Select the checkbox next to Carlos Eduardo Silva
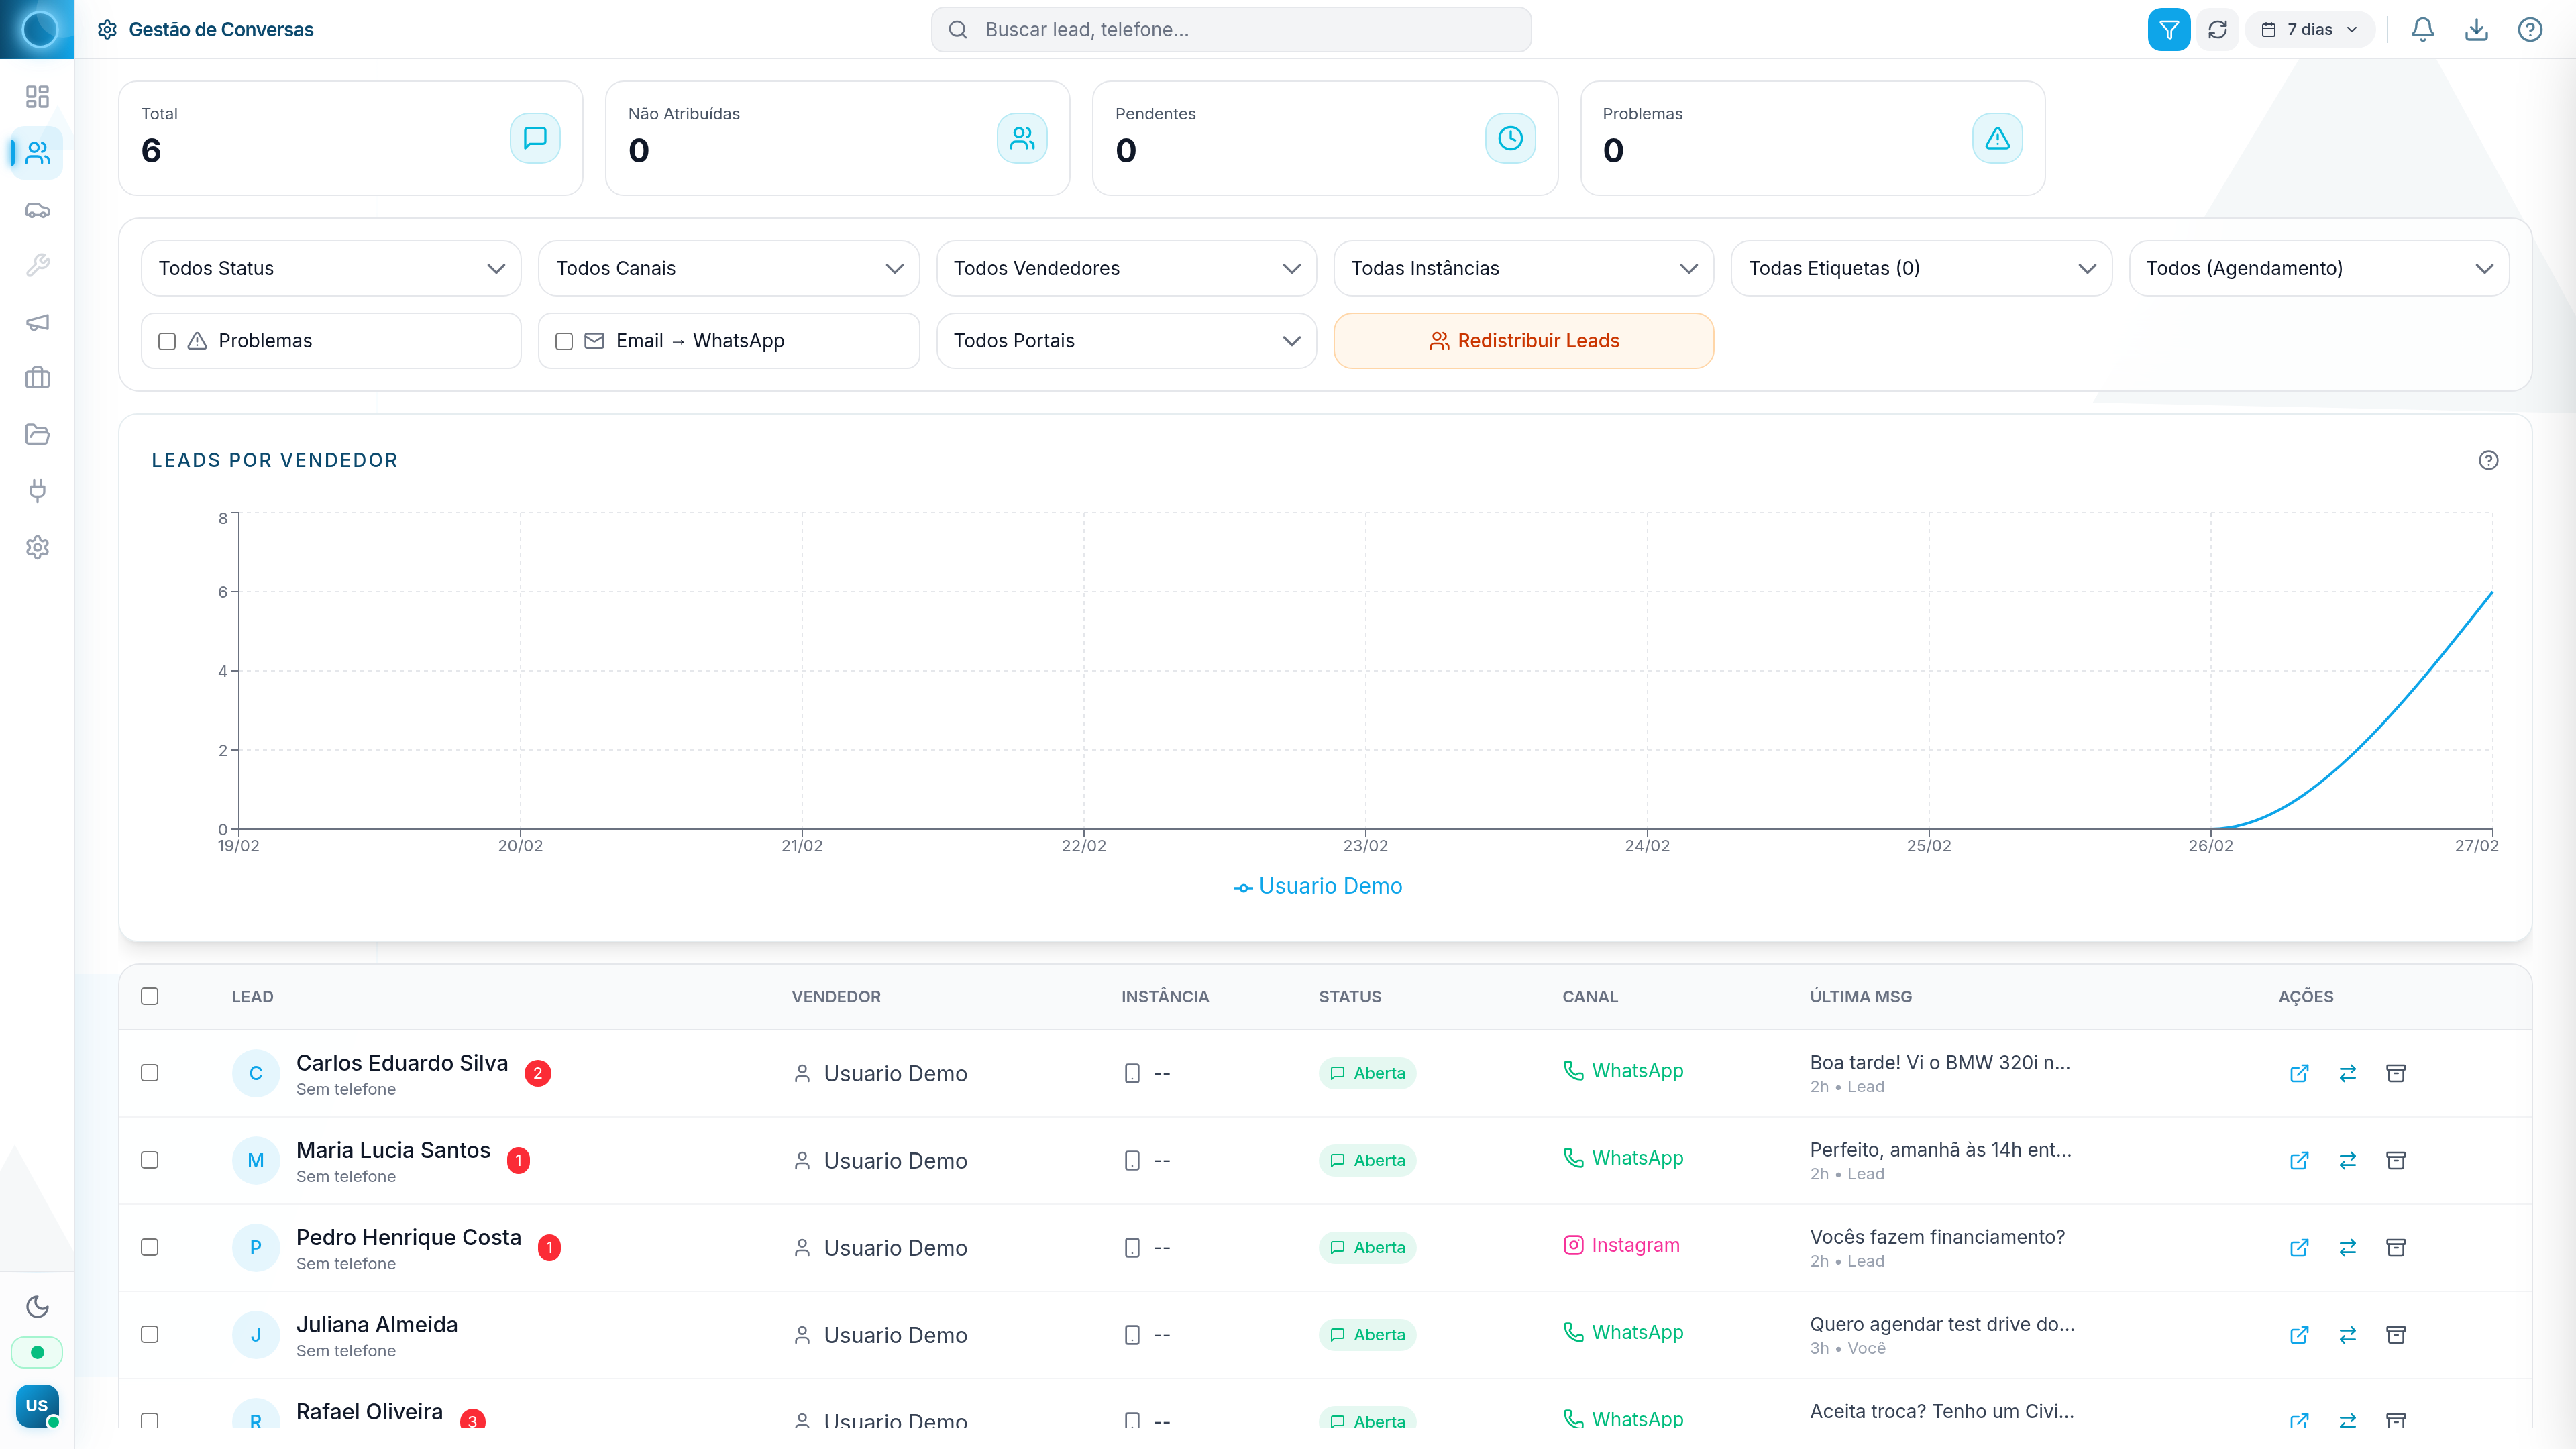Viewport: 2576px width, 1449px height. pos(151,1073)
